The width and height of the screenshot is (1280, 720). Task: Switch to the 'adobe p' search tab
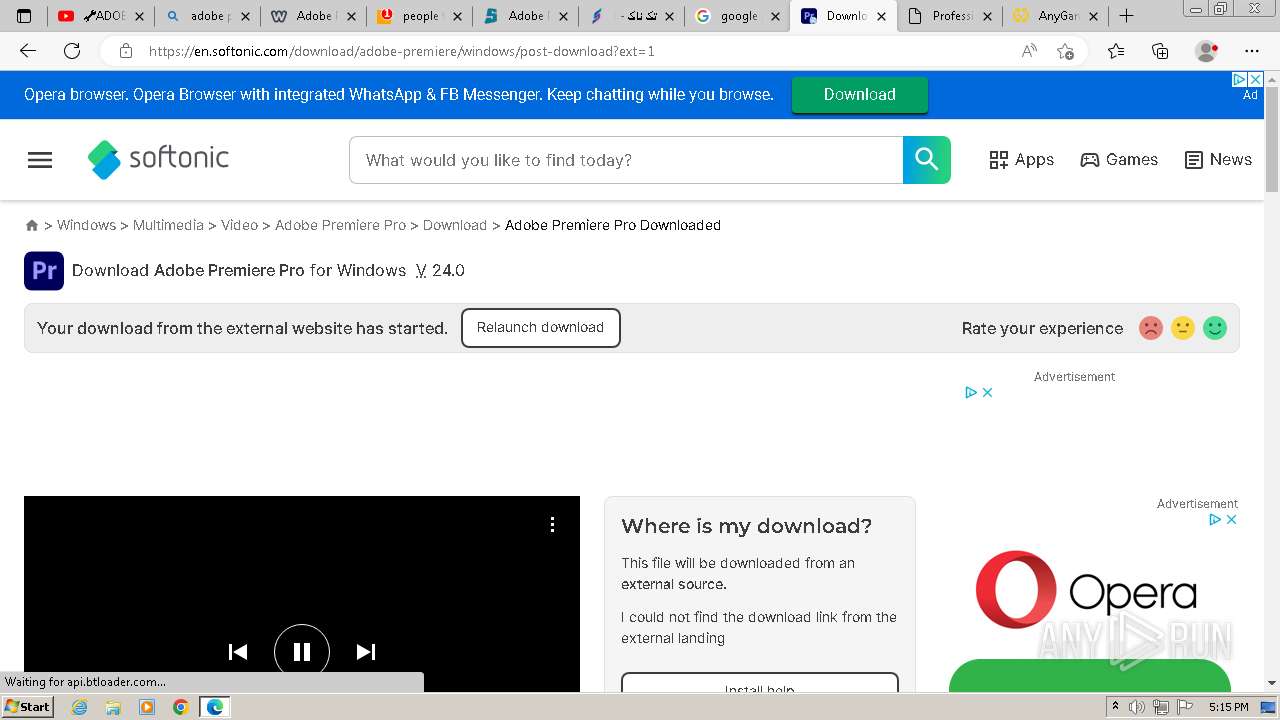point(207,16)
